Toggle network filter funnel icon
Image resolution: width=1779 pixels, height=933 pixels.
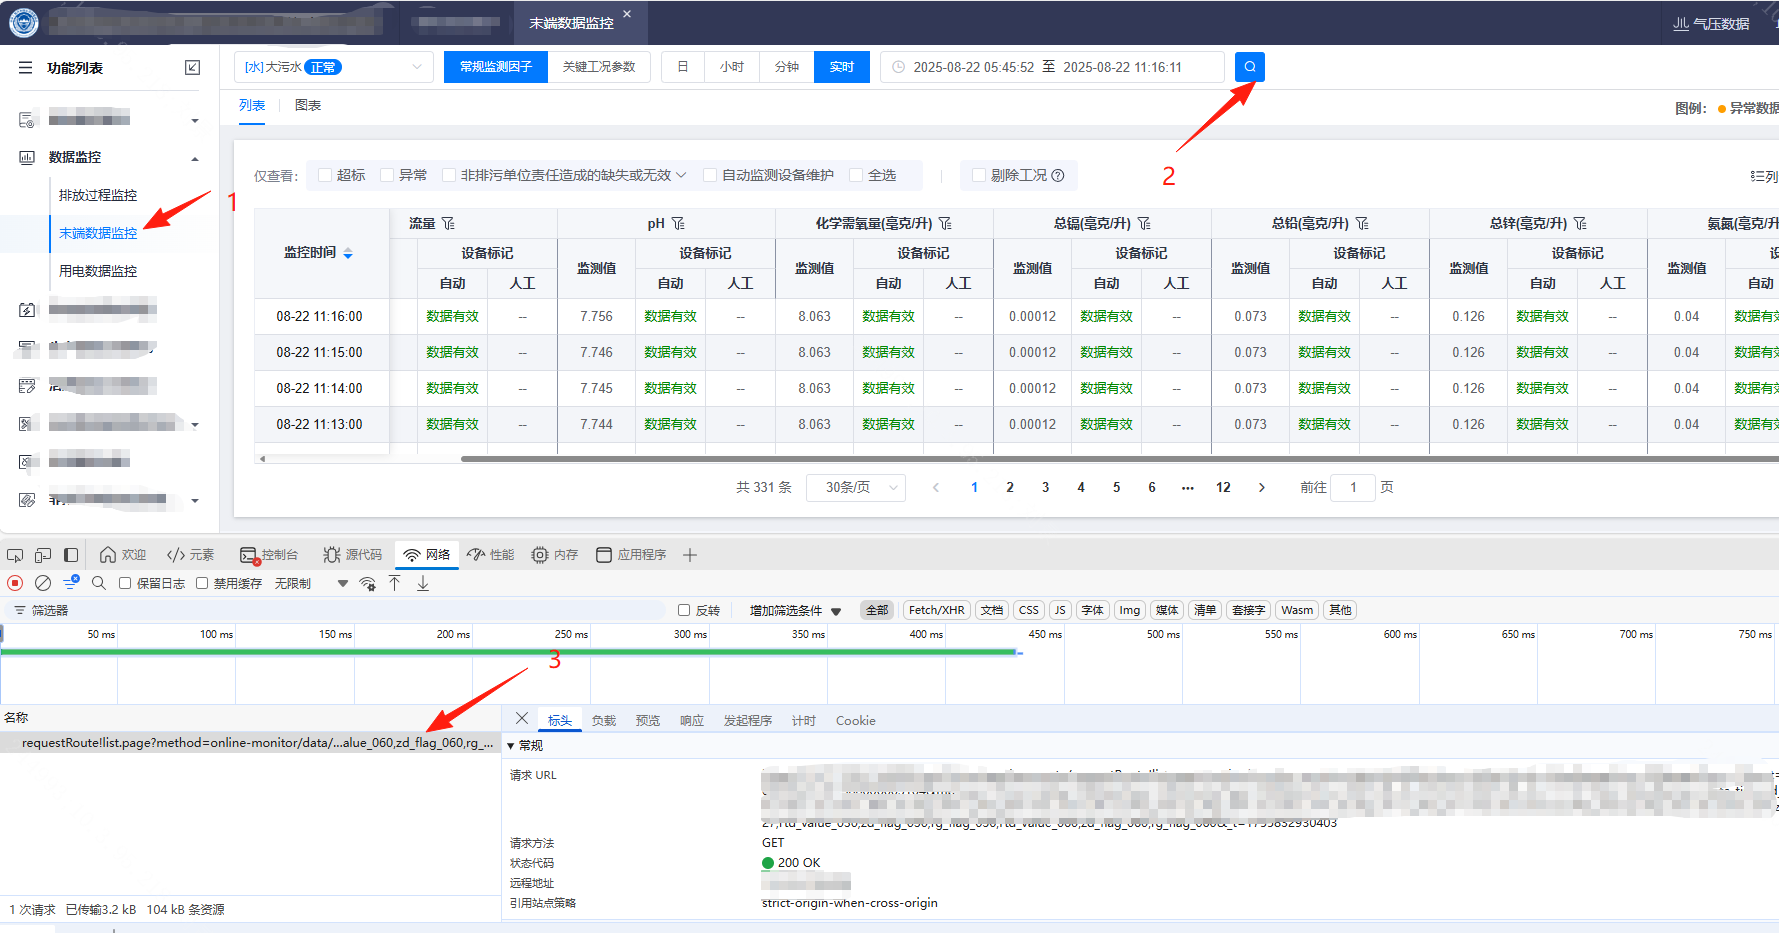pos(71,583)
